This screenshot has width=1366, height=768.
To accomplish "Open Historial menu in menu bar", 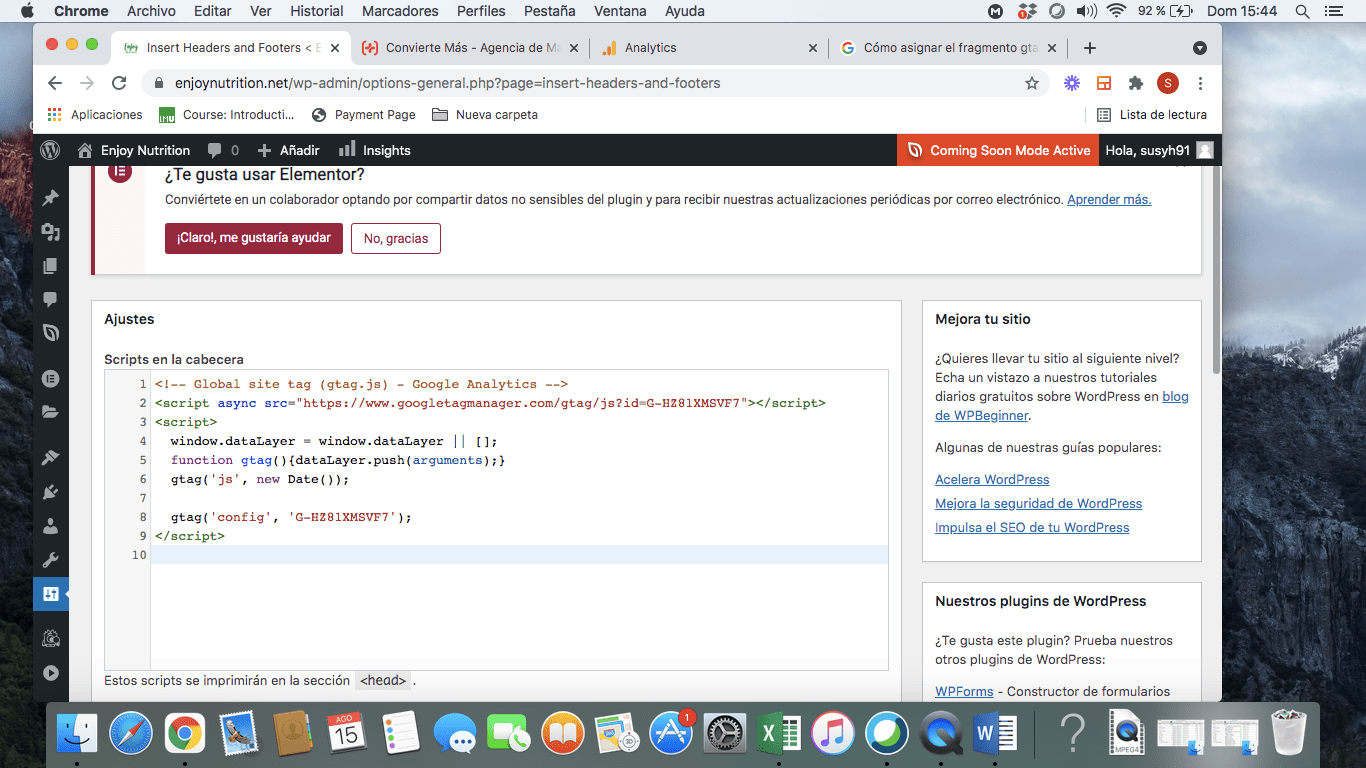I will click(x=317, y=11).
